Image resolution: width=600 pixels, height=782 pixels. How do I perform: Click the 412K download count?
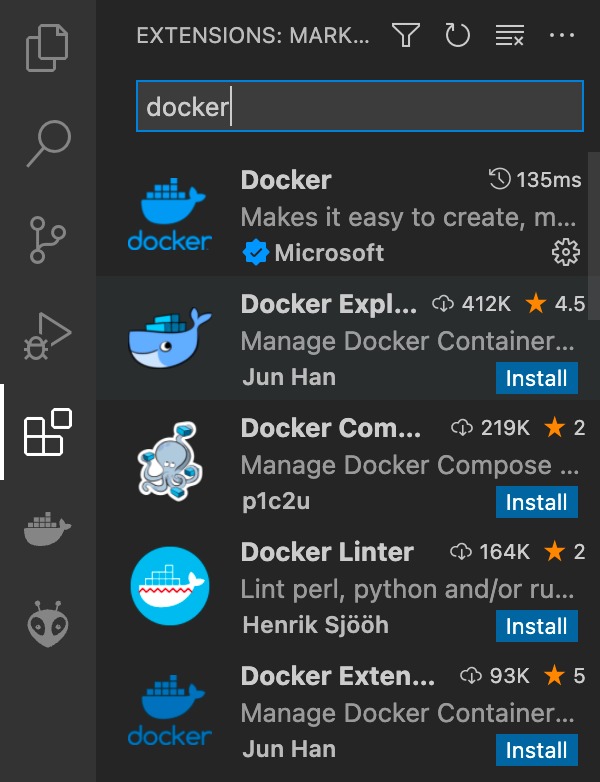486,304
